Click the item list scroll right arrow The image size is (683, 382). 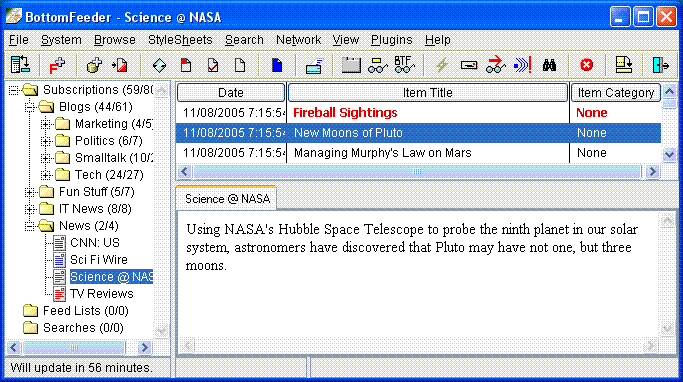coord(652,172)
